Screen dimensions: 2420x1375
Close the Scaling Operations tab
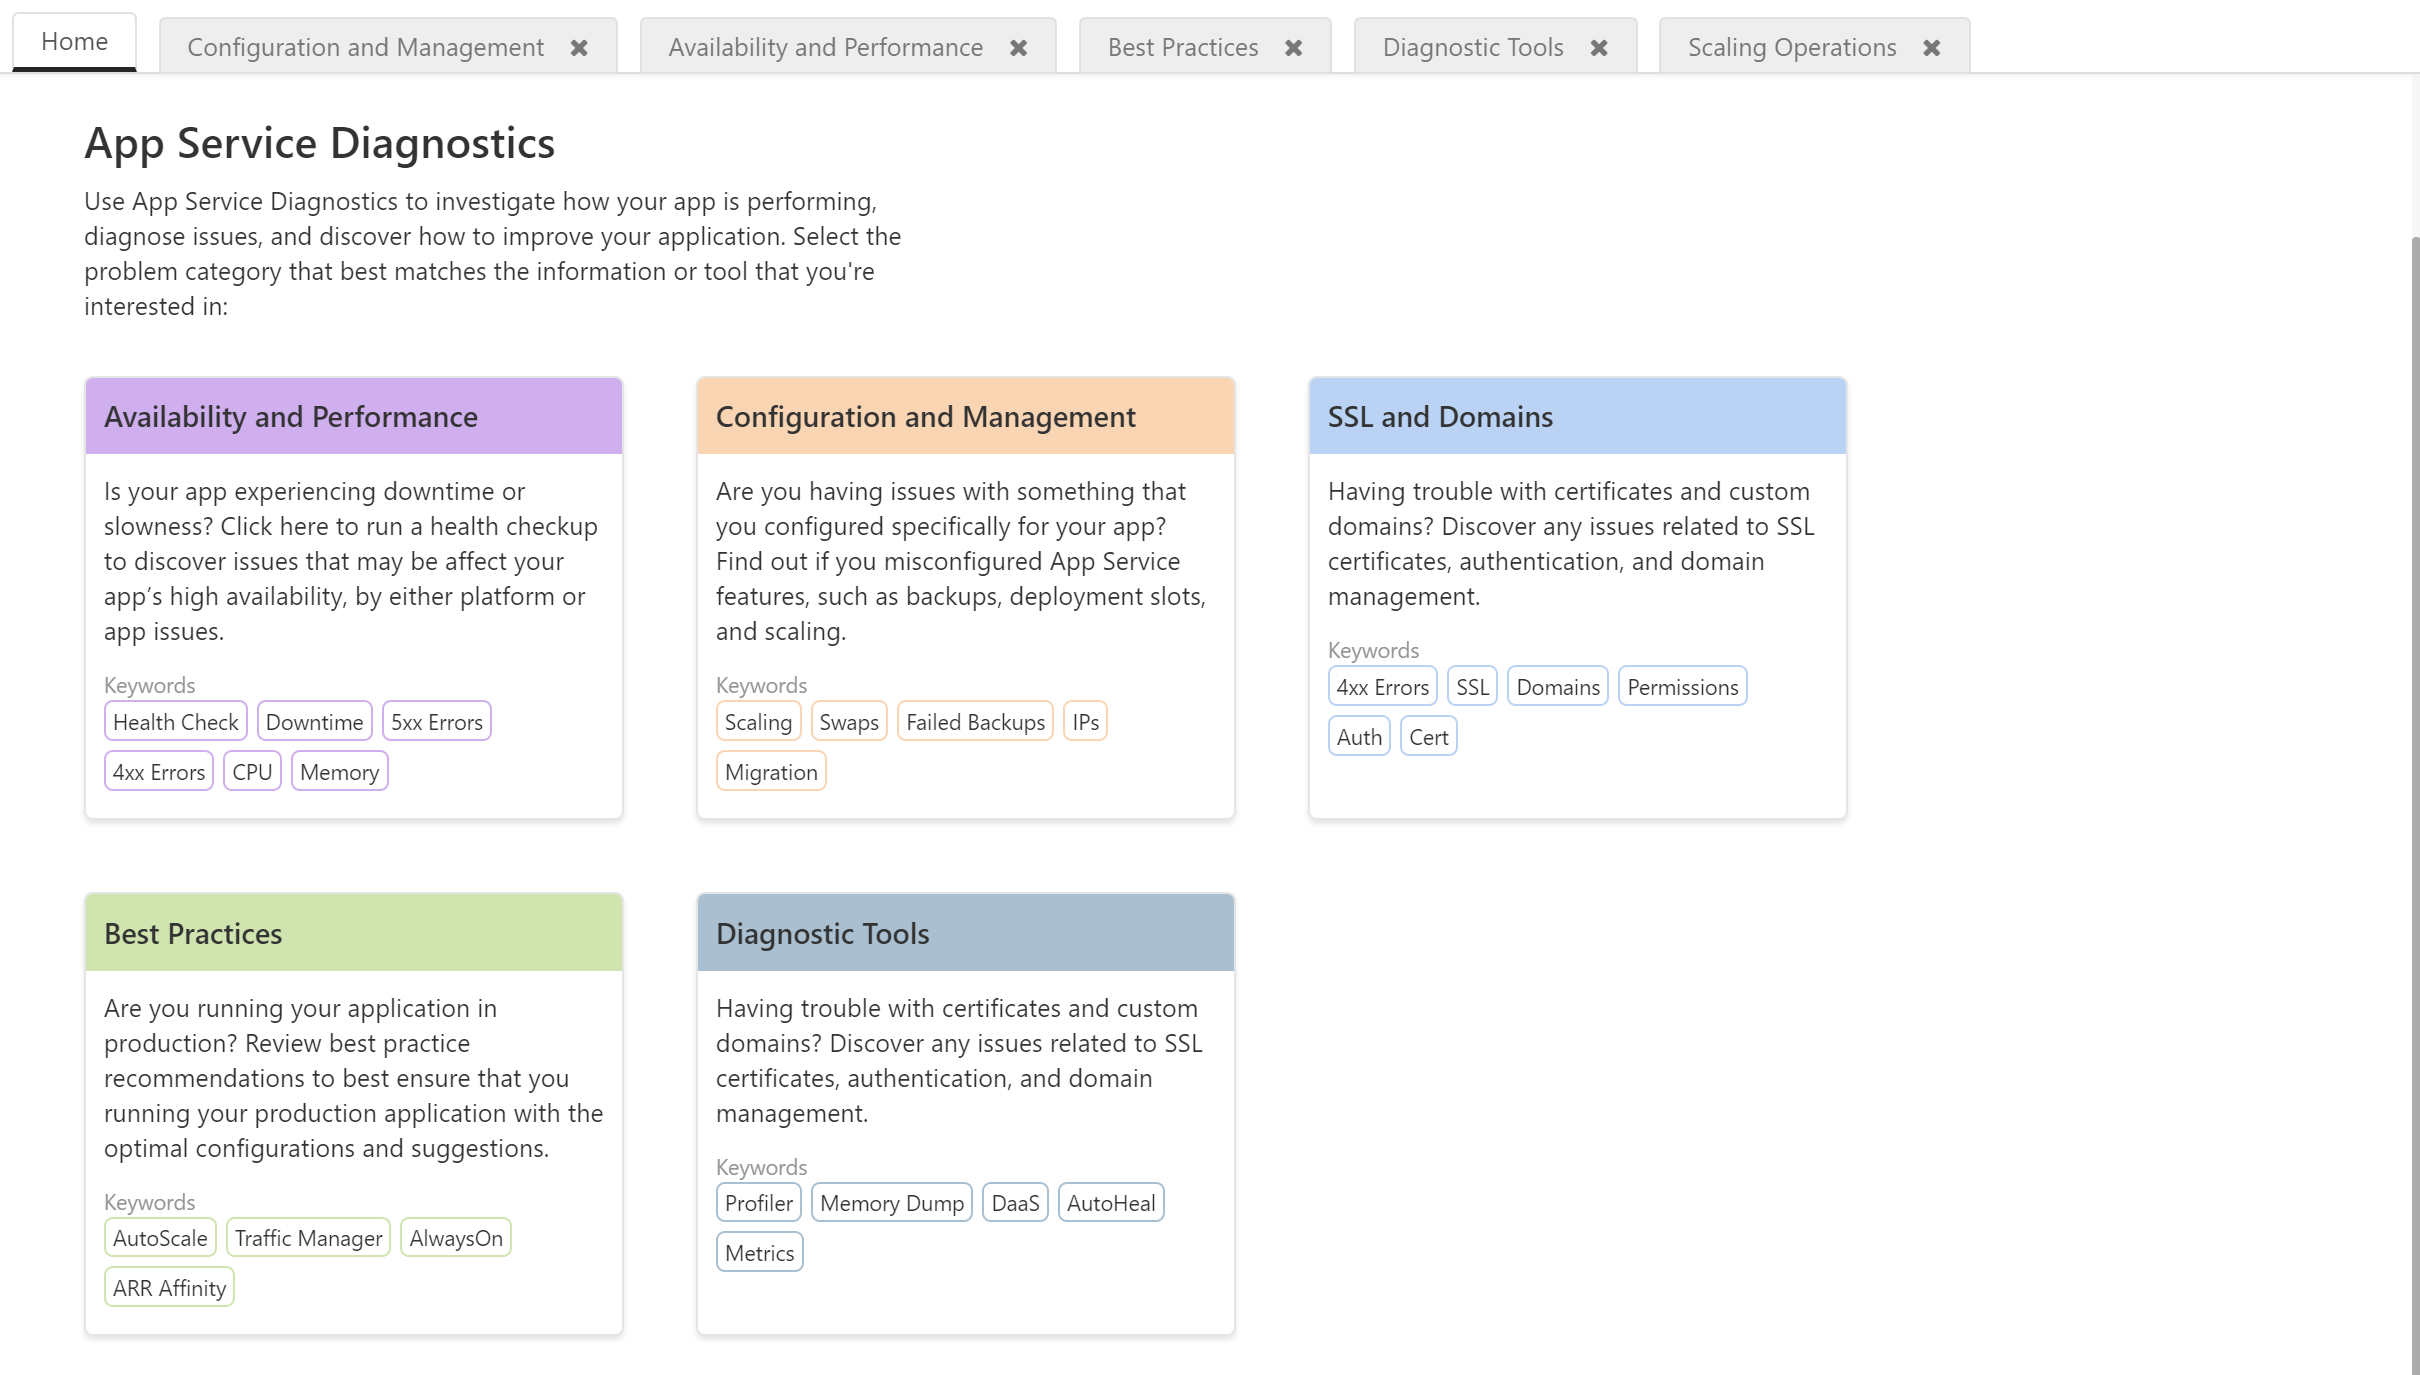click(x=1931, y=48)
